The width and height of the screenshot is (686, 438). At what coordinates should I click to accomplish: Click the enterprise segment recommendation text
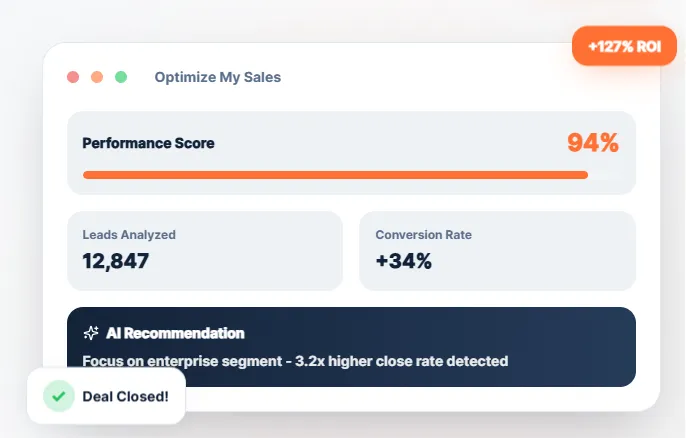click(295, 360)
